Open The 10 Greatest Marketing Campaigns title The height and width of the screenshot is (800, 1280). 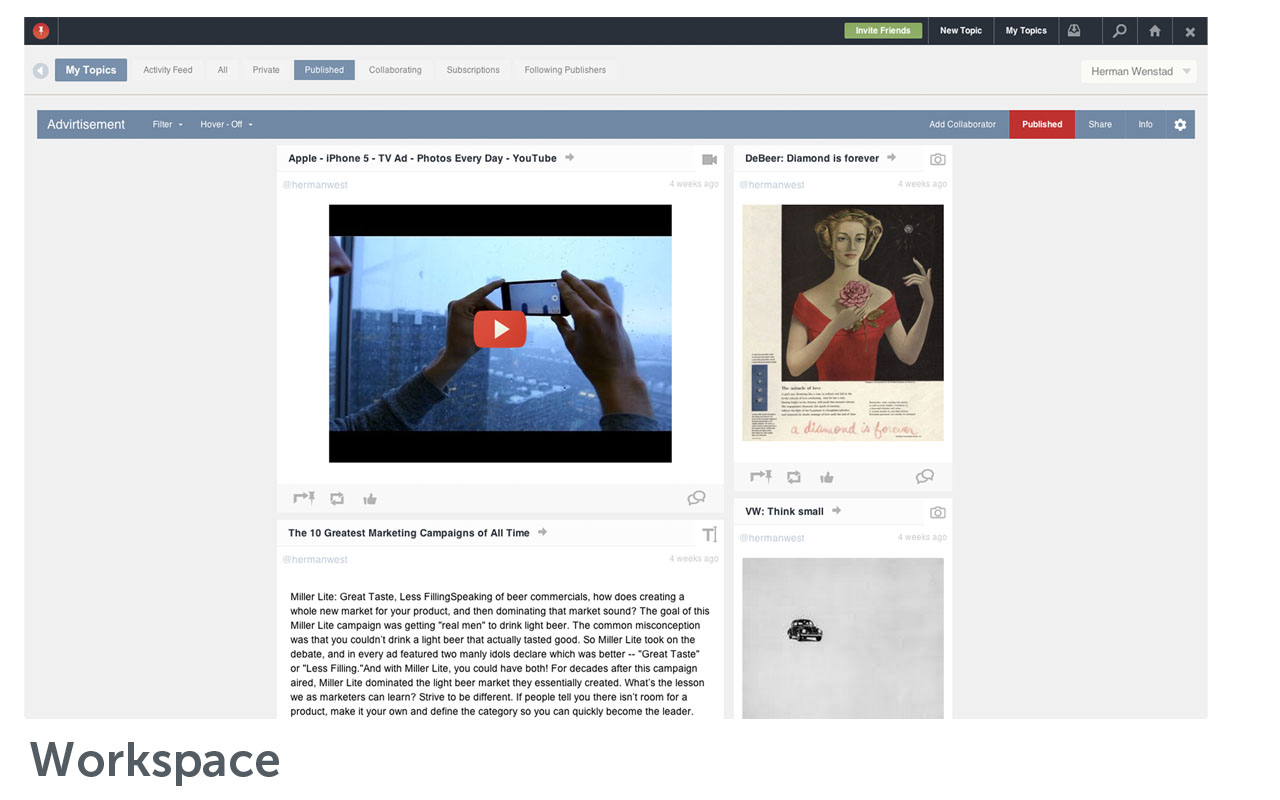click(409, 533)
